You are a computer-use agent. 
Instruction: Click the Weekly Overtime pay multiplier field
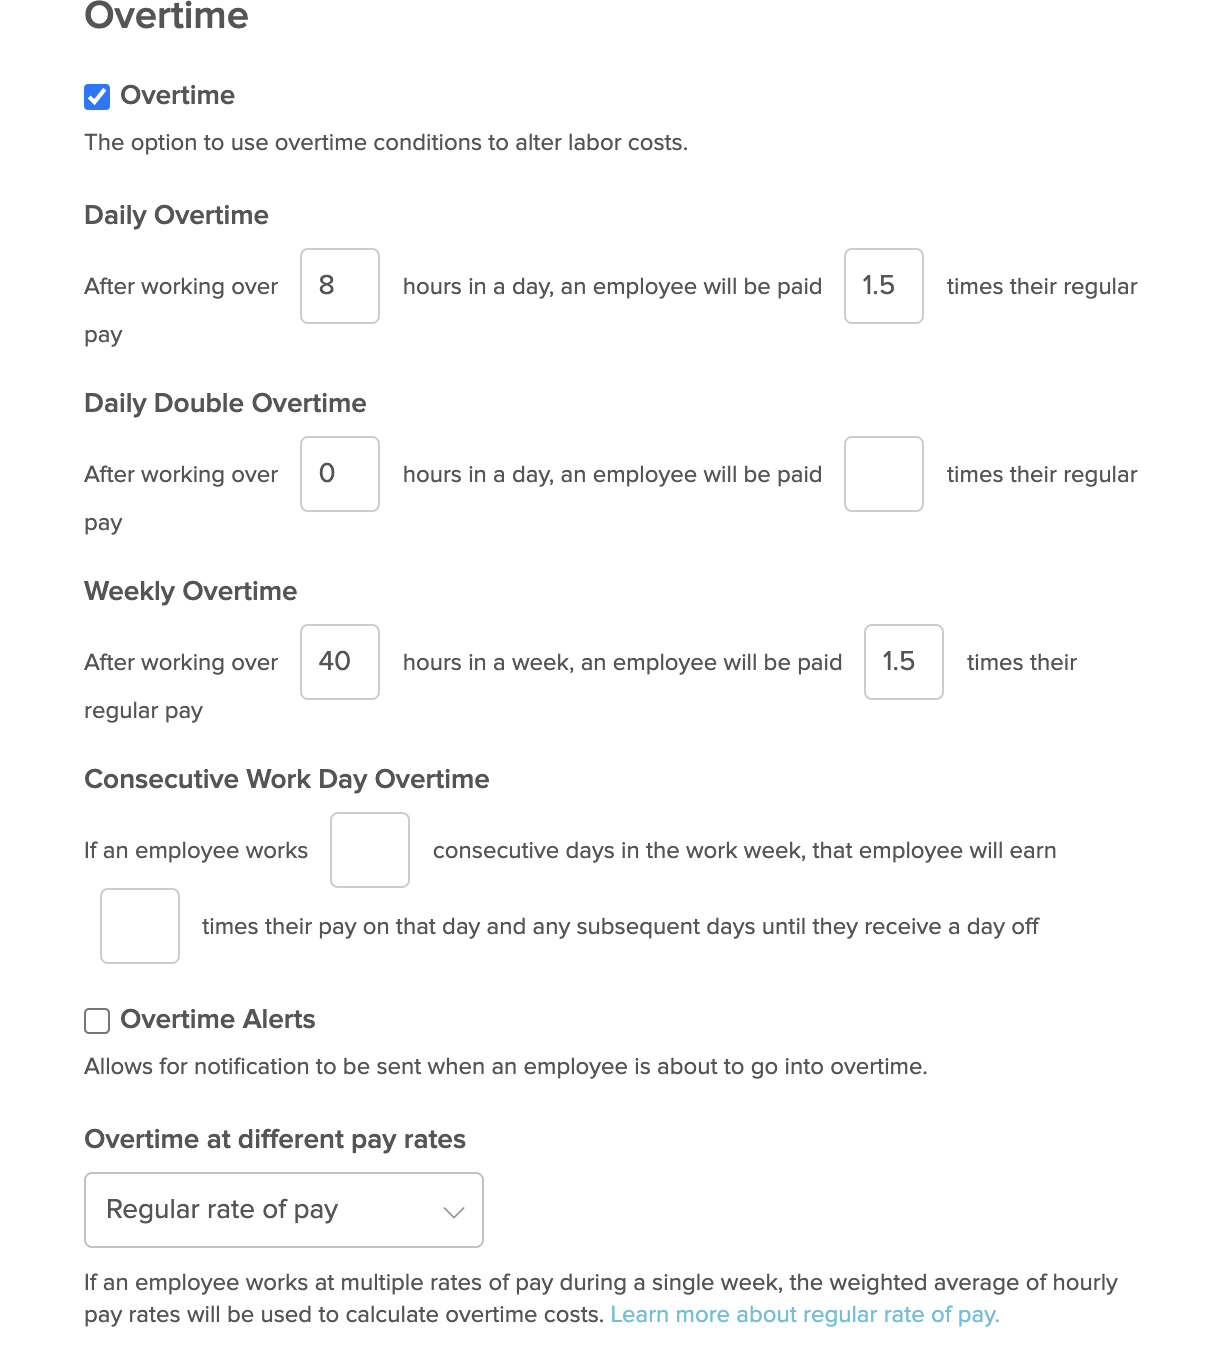point(904,662)
